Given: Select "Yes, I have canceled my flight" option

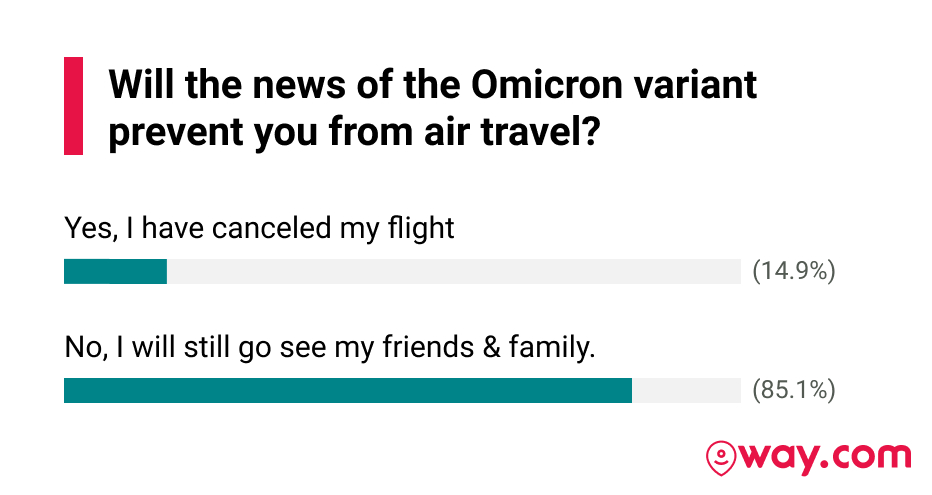Looking at the screenshot, I should 259,228.
